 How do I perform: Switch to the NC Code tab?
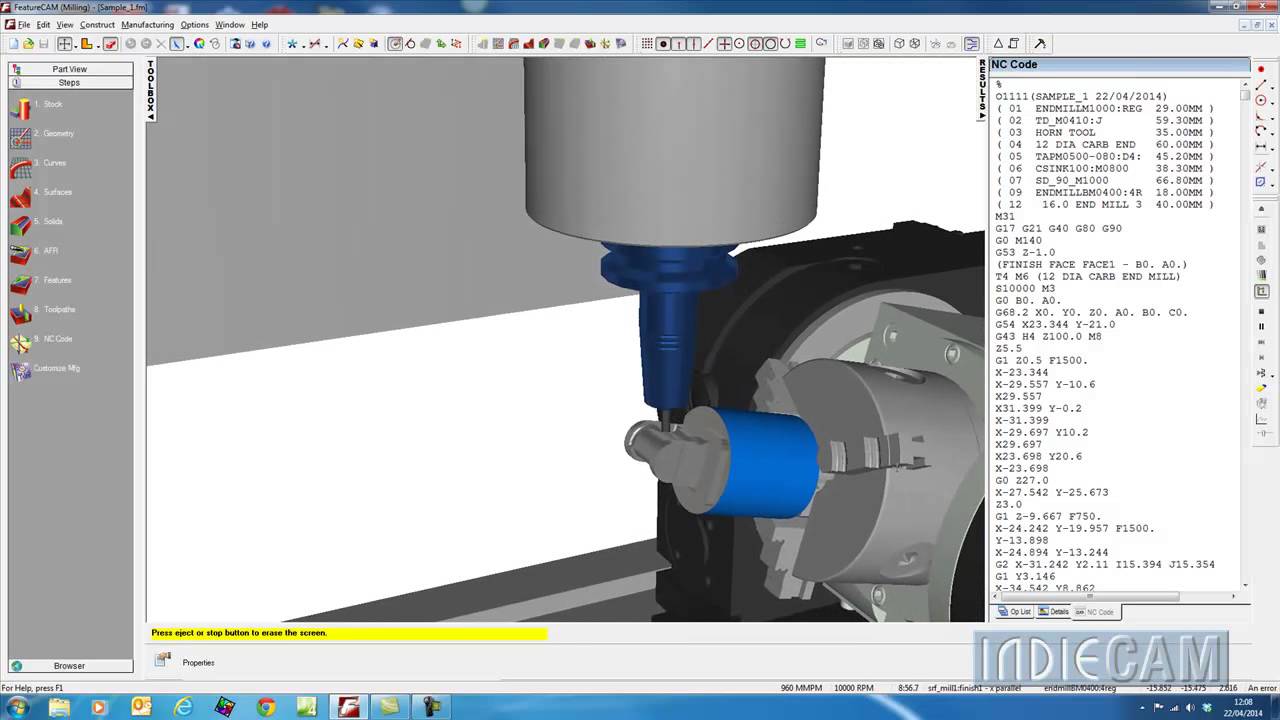(1094, 612)
